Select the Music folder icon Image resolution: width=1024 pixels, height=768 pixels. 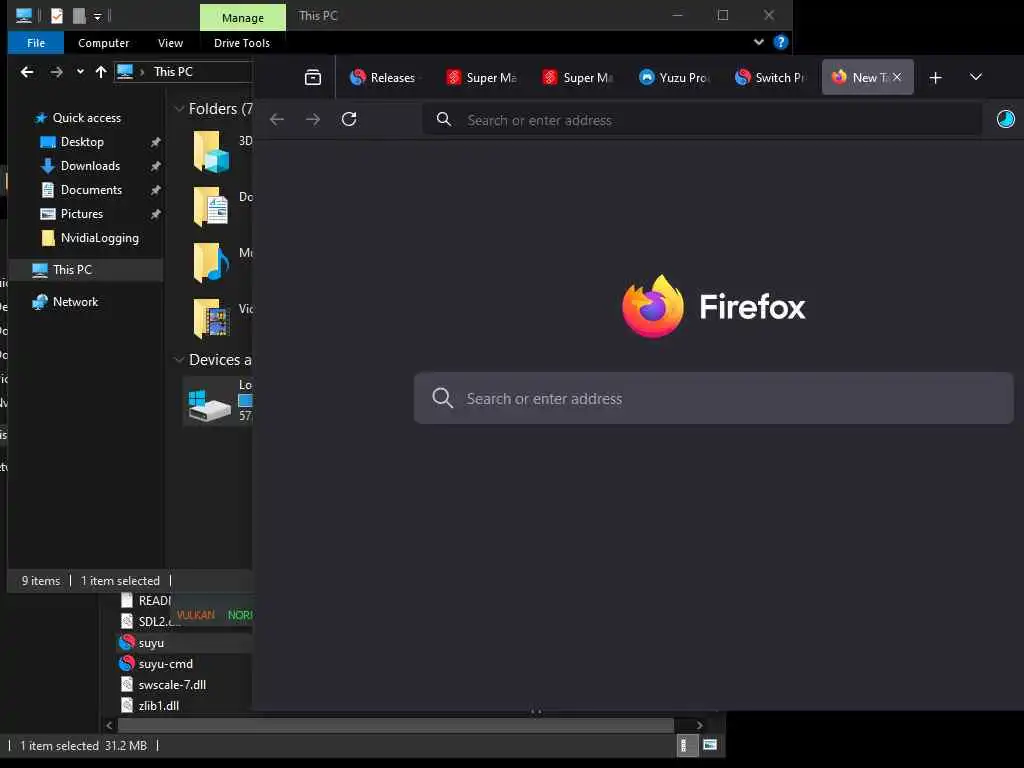(211, 263)
